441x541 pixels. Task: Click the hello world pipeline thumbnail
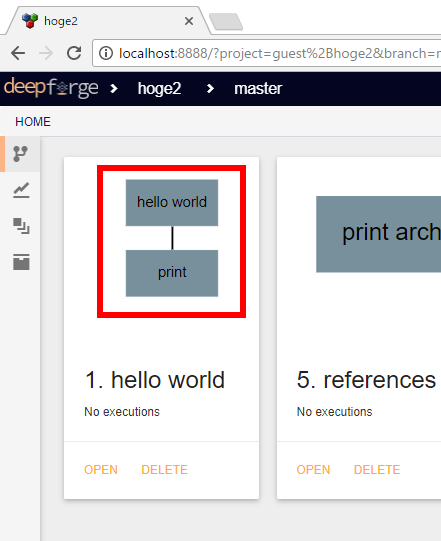pyautogui.click(x=172, y=242)
